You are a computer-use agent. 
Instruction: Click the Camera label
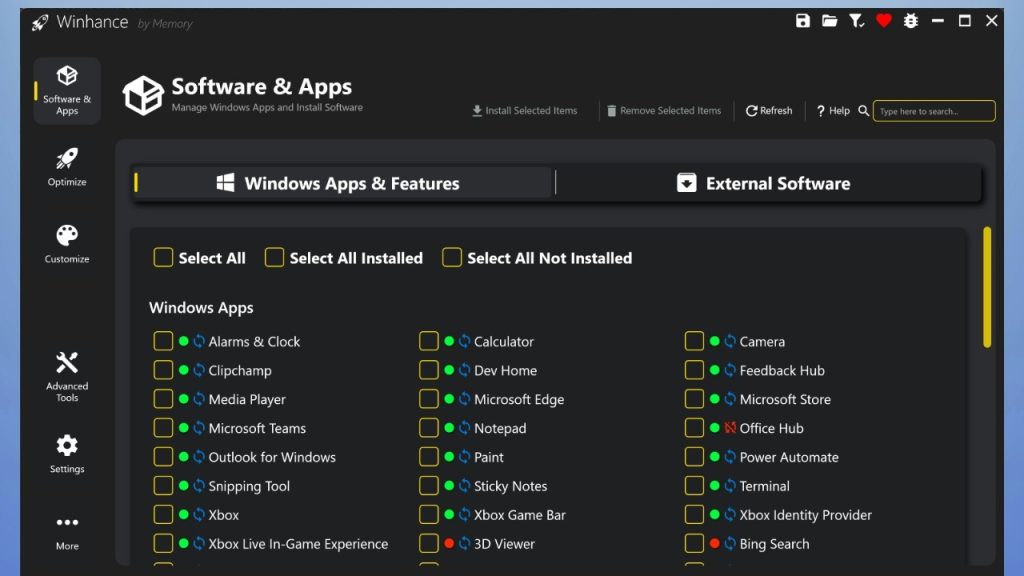click(x=762, y=342)
